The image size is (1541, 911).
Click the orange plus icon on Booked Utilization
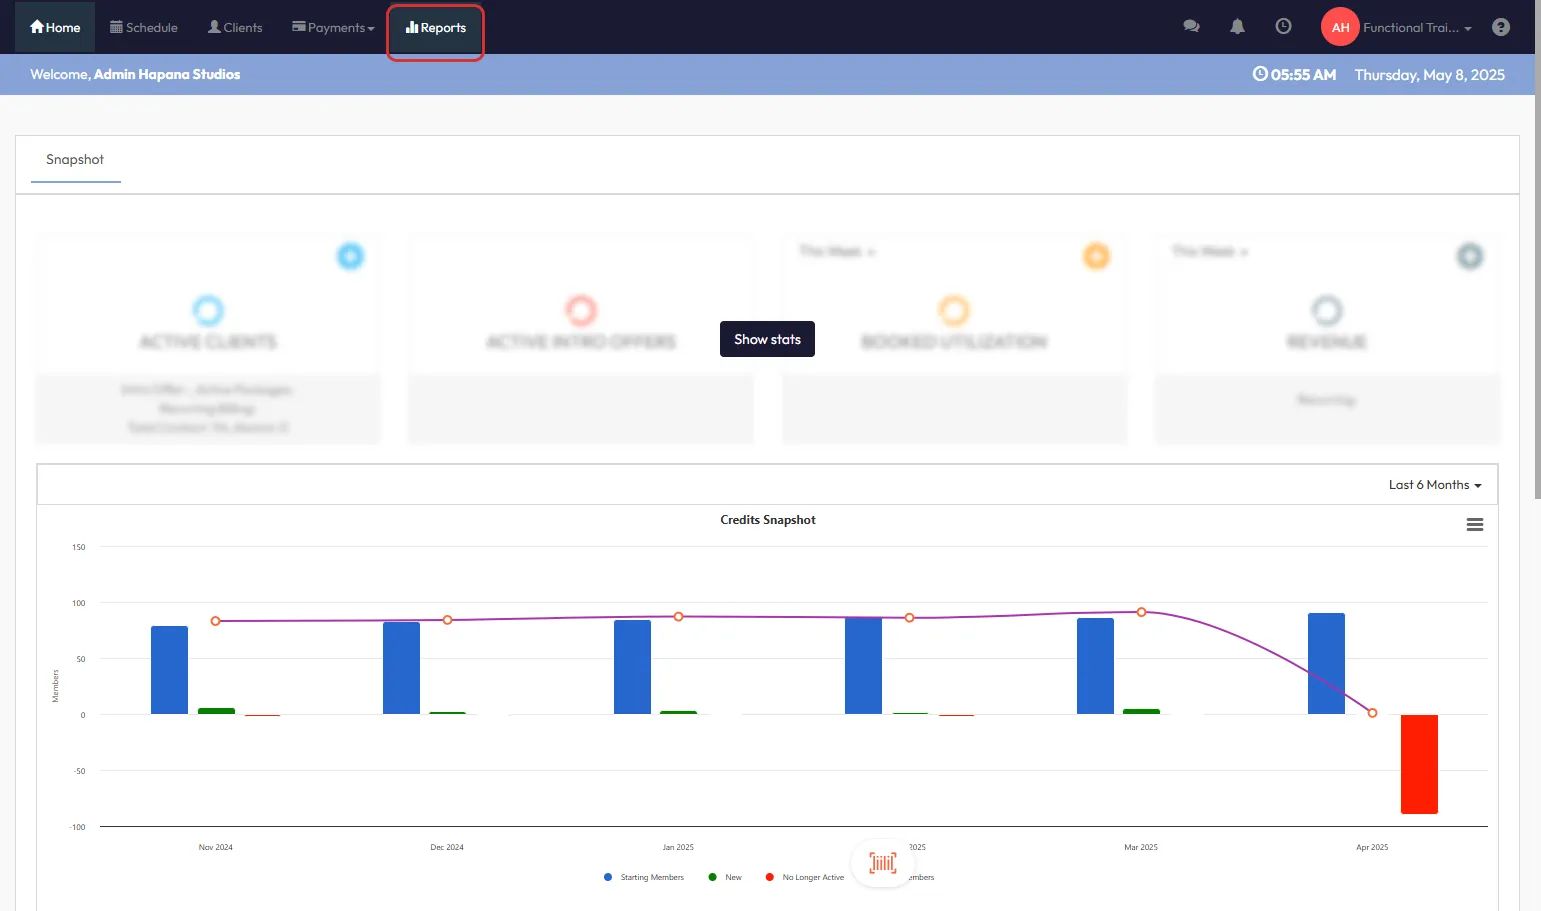coord(1096,256)
